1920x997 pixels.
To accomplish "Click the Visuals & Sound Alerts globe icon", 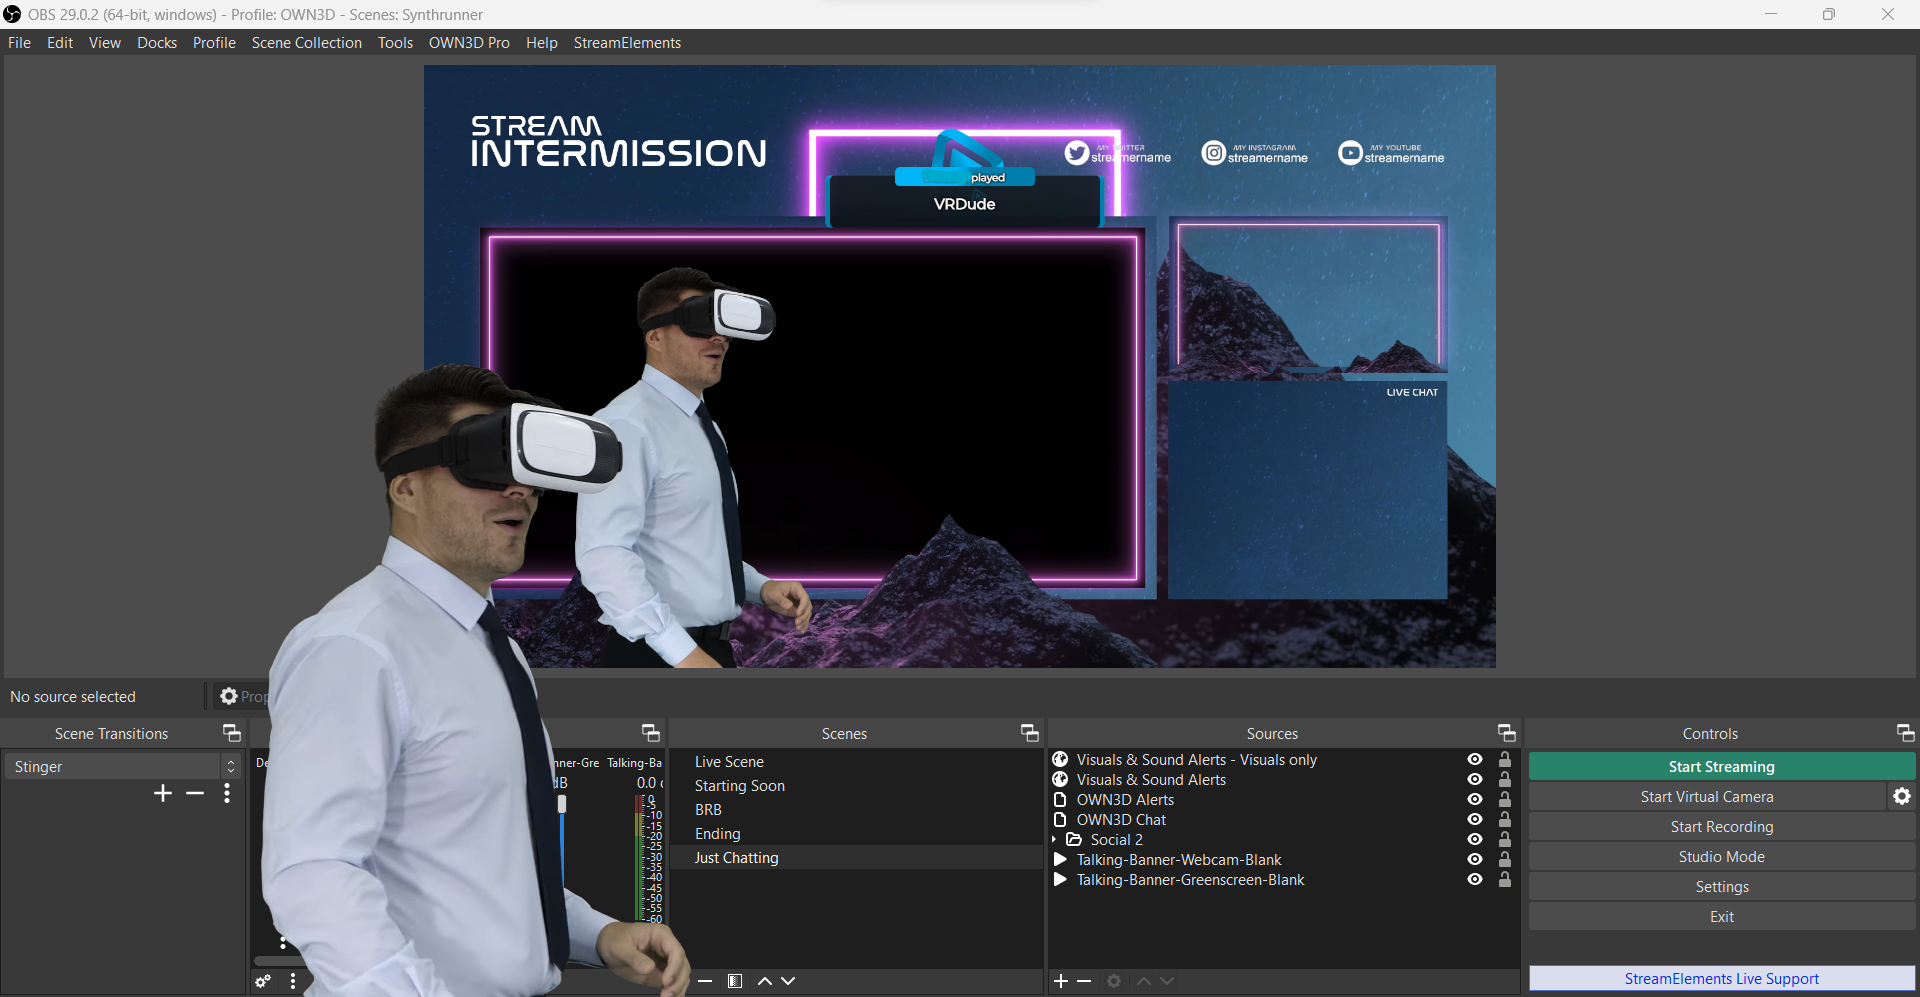I will (x=1060, y=779).
